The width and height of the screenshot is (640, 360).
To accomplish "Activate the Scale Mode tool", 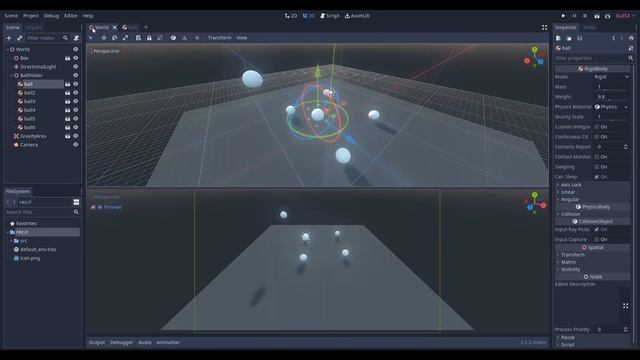I will (x=126, y=38).
